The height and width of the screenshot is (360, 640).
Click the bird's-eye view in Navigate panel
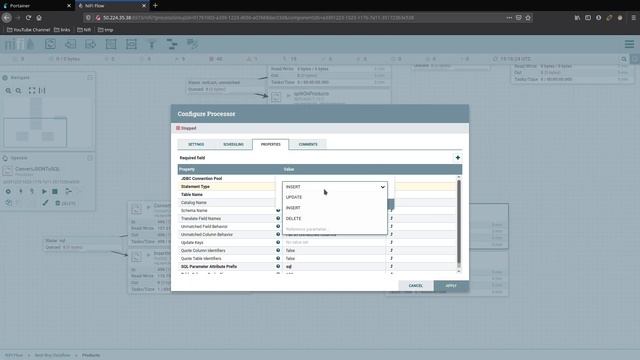[x=49, y=122]
